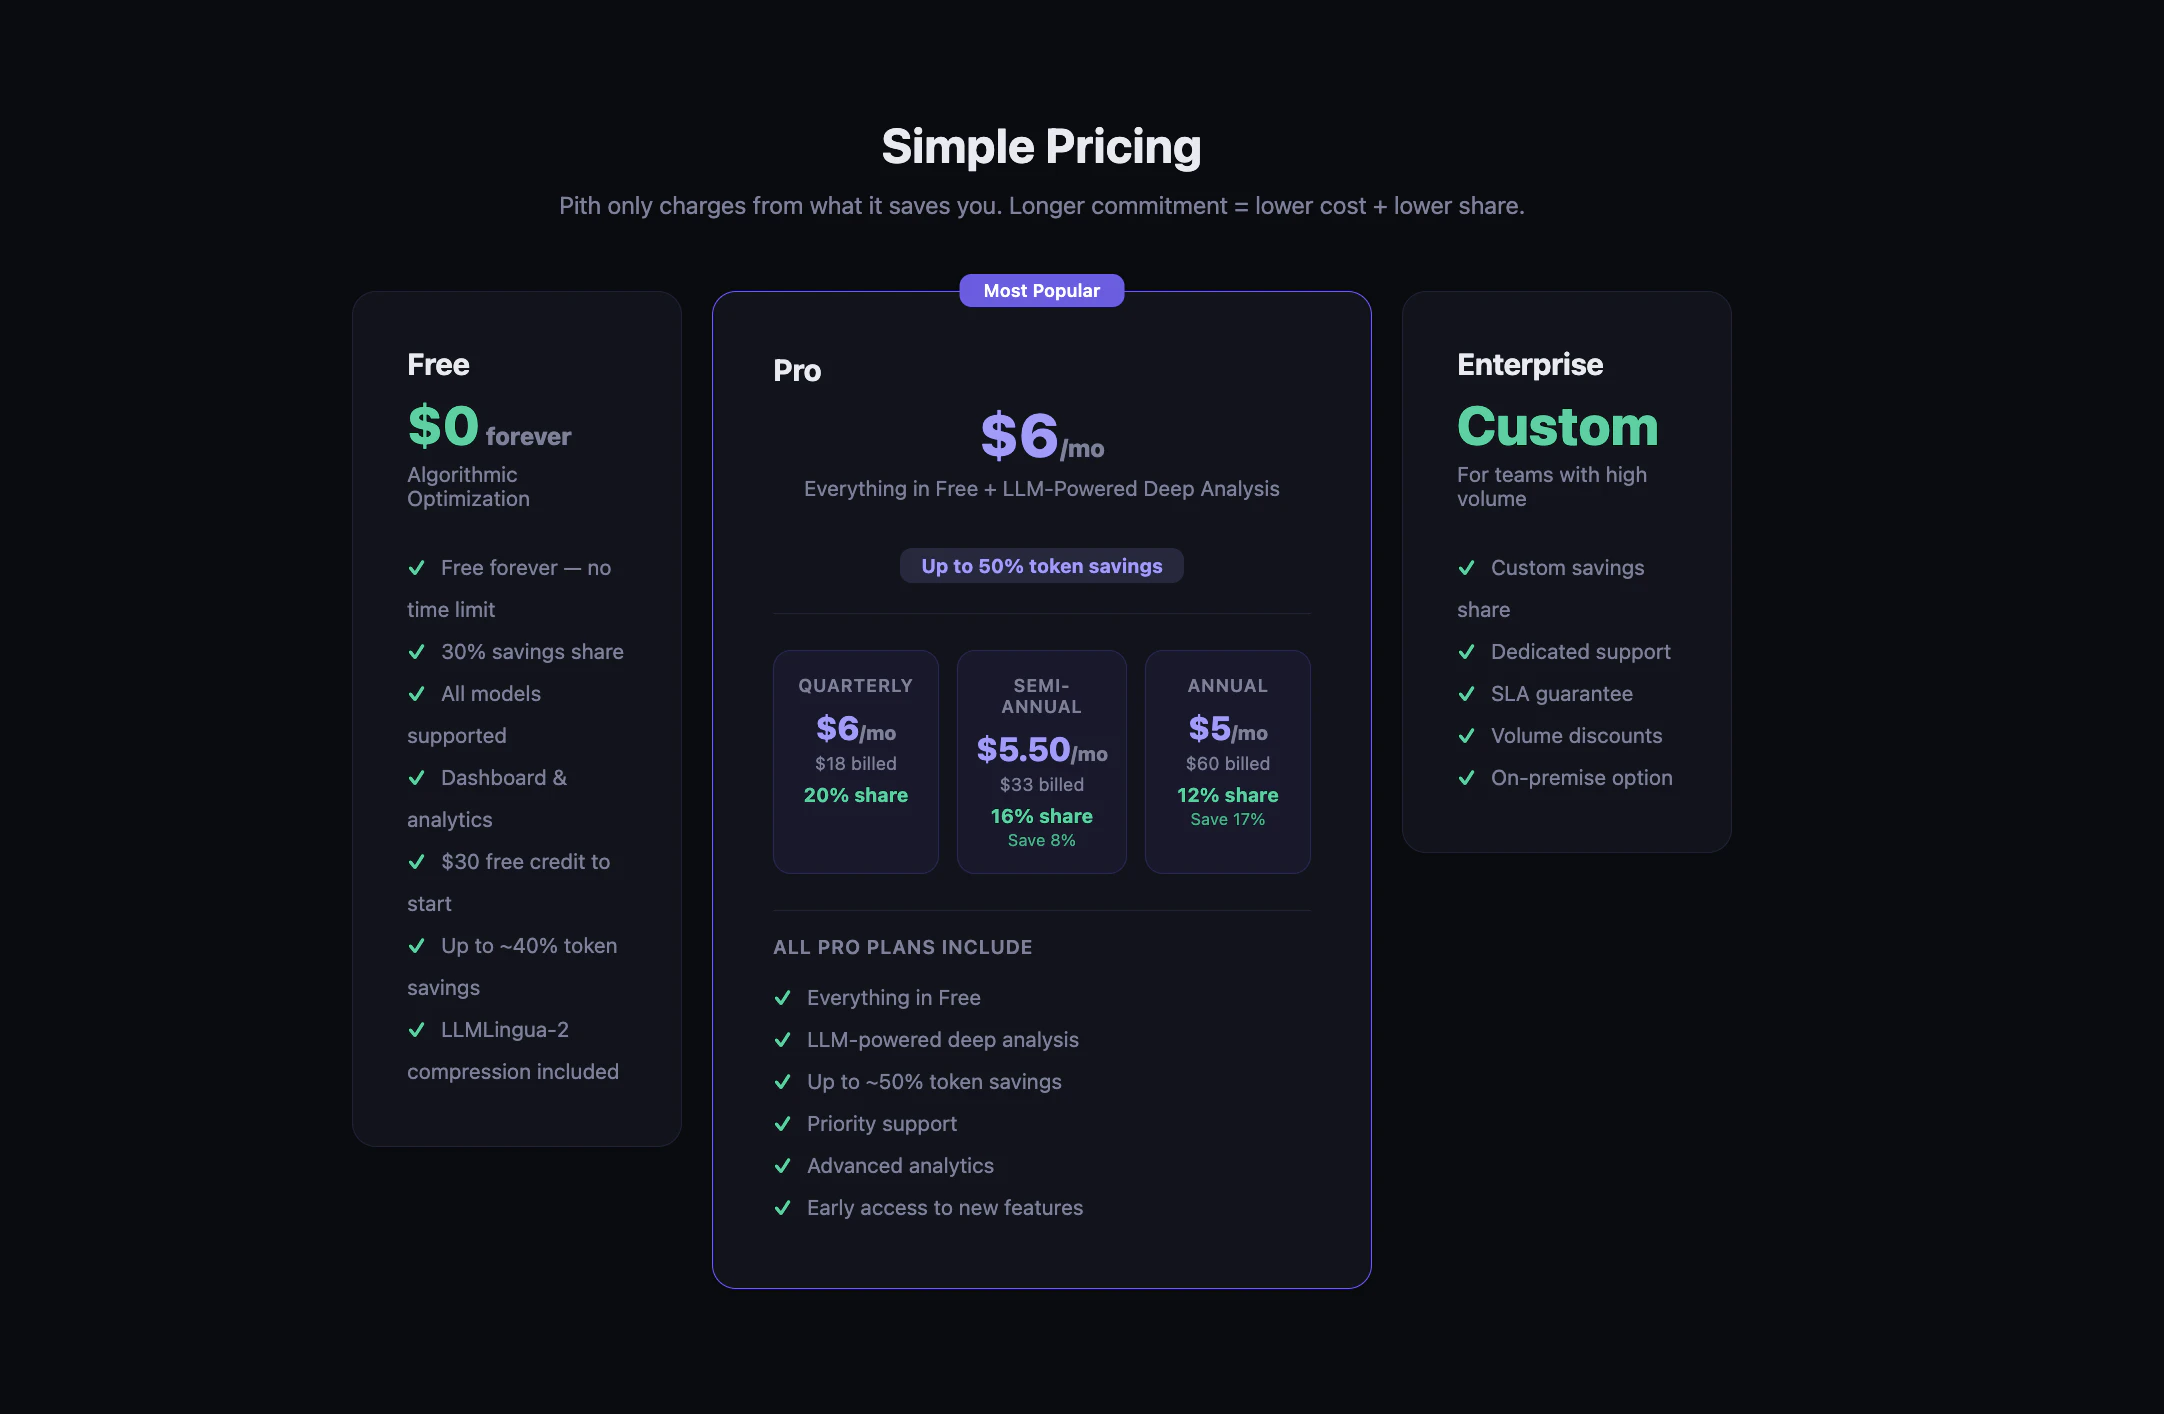Select the QUARTERLY billing option
The height and width of the screenshot is (1414, 2164).
tap(855, 761)
